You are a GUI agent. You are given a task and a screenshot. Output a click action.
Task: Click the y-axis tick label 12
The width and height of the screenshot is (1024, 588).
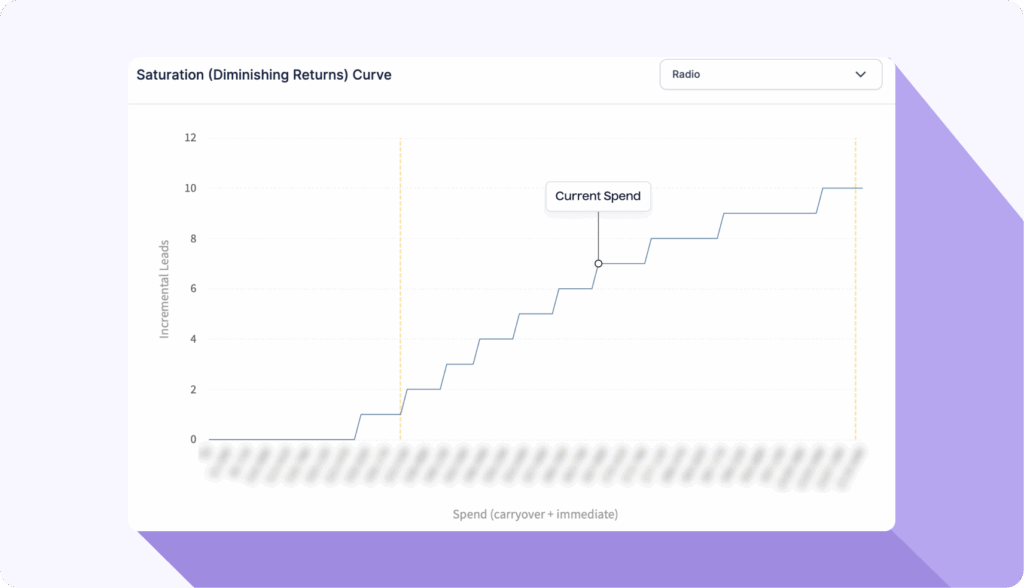point(190,138)
